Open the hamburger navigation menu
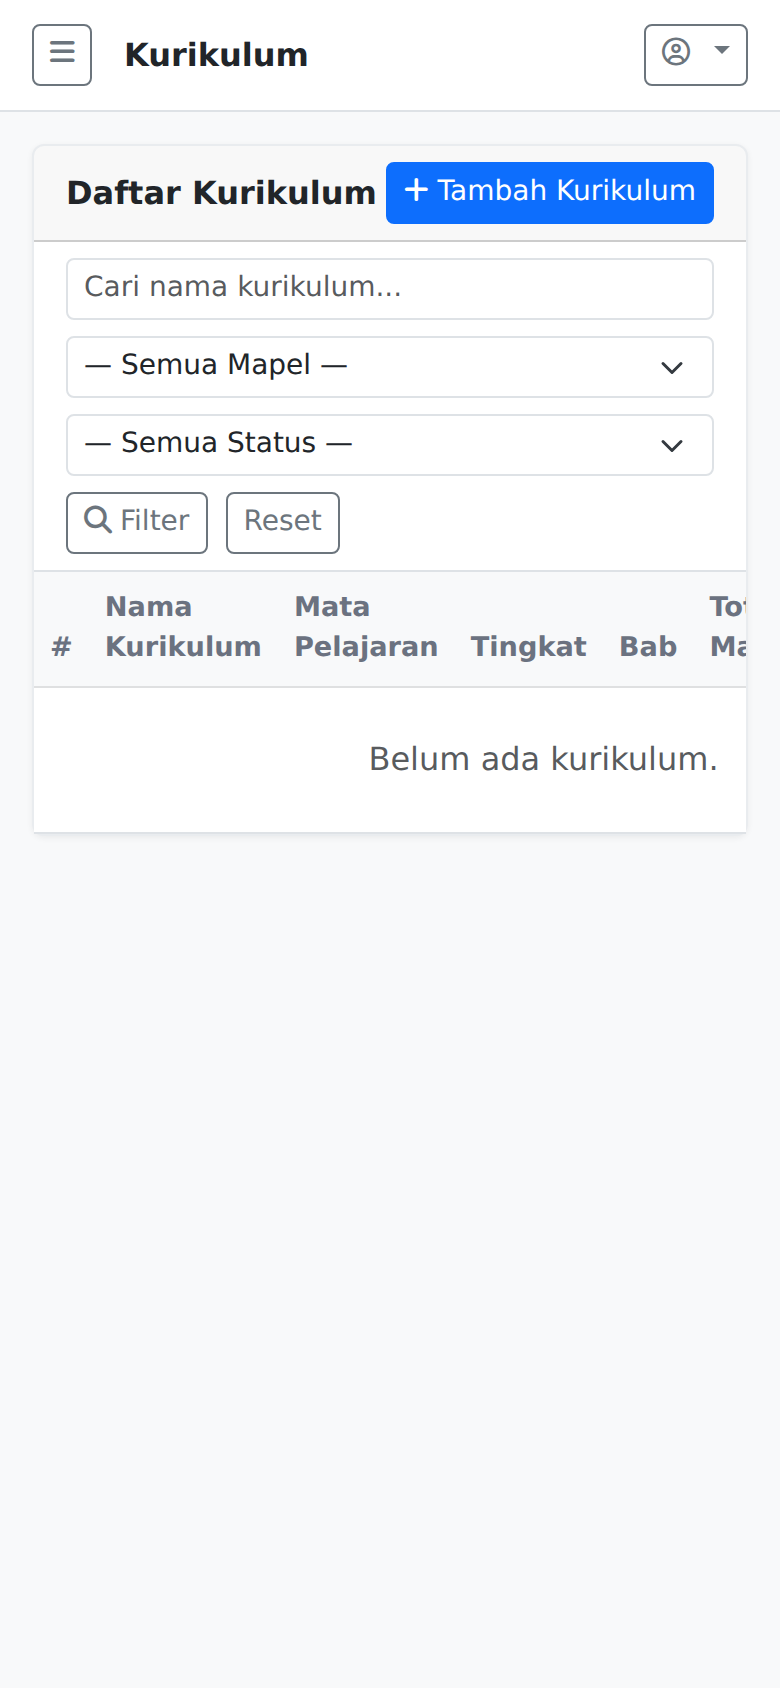Screen dimensions: 780x1688 tap(61, 54)
